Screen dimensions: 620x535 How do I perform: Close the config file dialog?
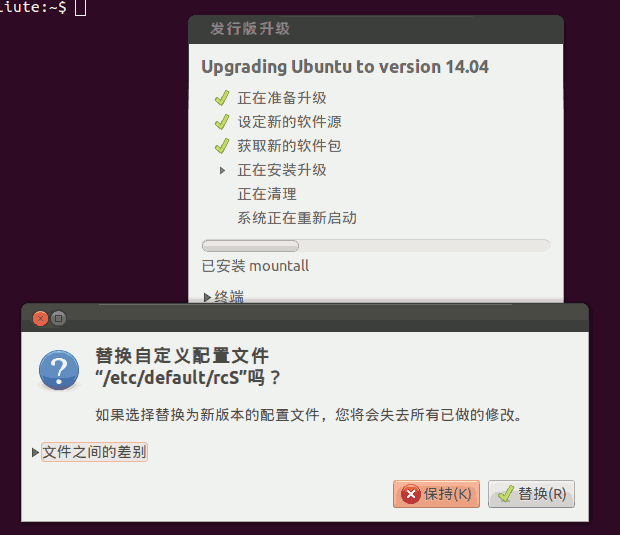pos(40,318)
